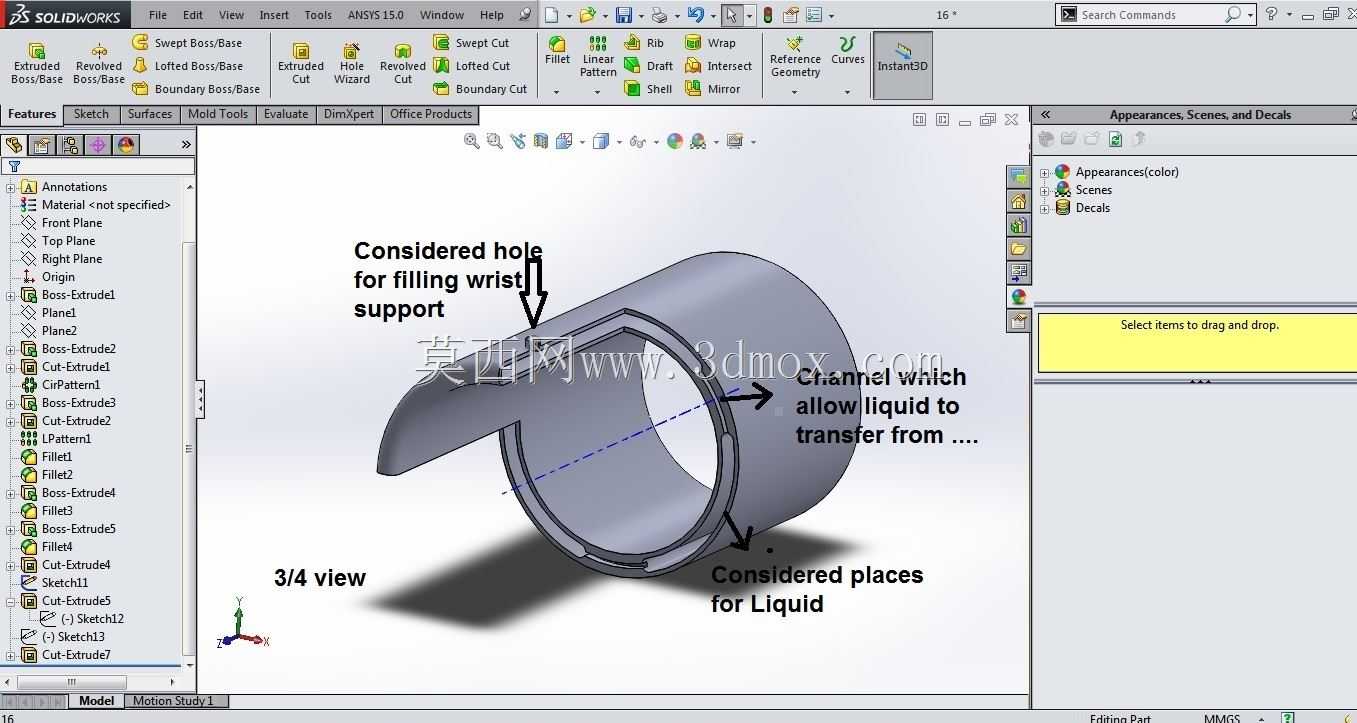
Task: Select the Draft tool
Action: [x=648, y=66]
